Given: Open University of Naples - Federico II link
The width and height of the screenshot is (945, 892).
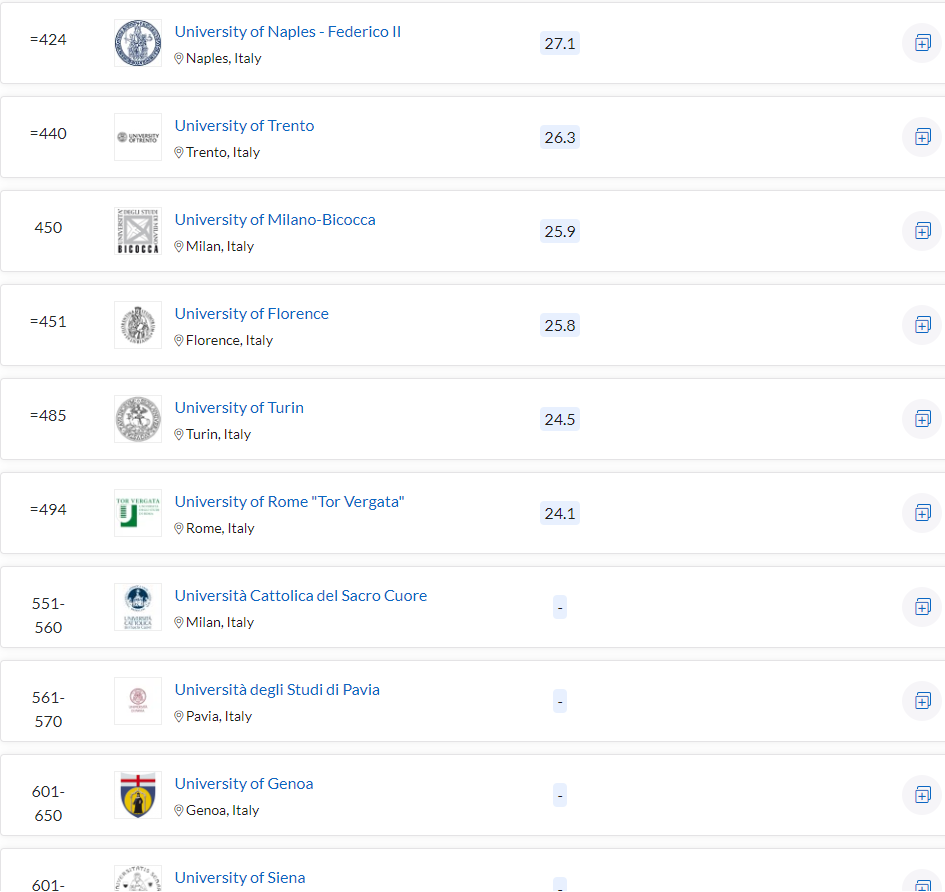Looking at the screenshot, I should click(287, 32).
